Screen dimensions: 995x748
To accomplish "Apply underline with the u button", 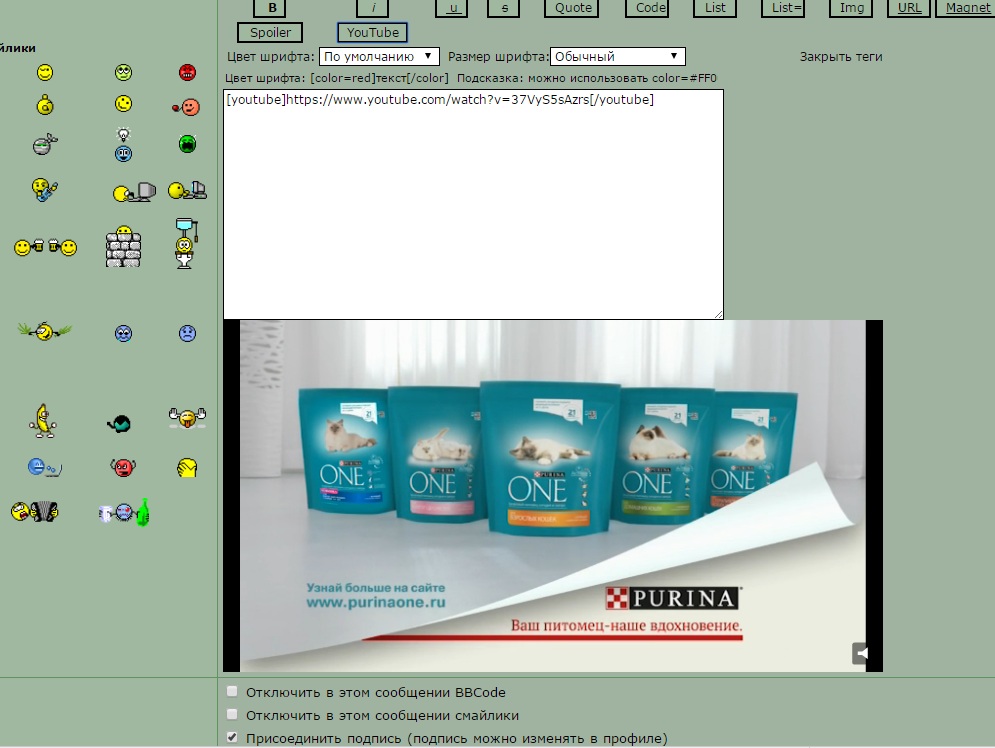I will click(x=452, y=8).
